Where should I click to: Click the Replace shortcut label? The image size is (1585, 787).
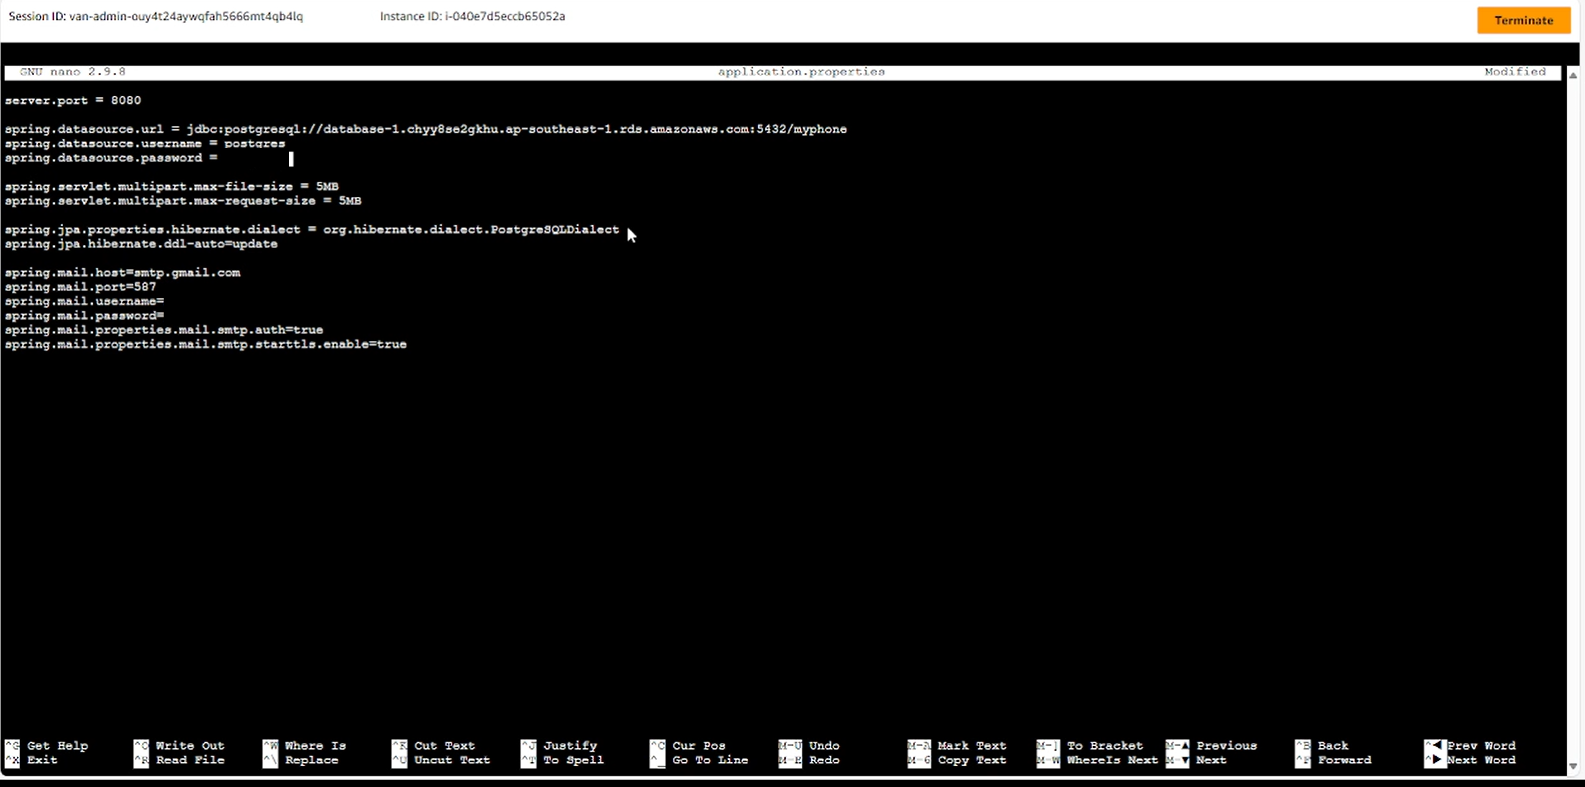coord(312,760)
